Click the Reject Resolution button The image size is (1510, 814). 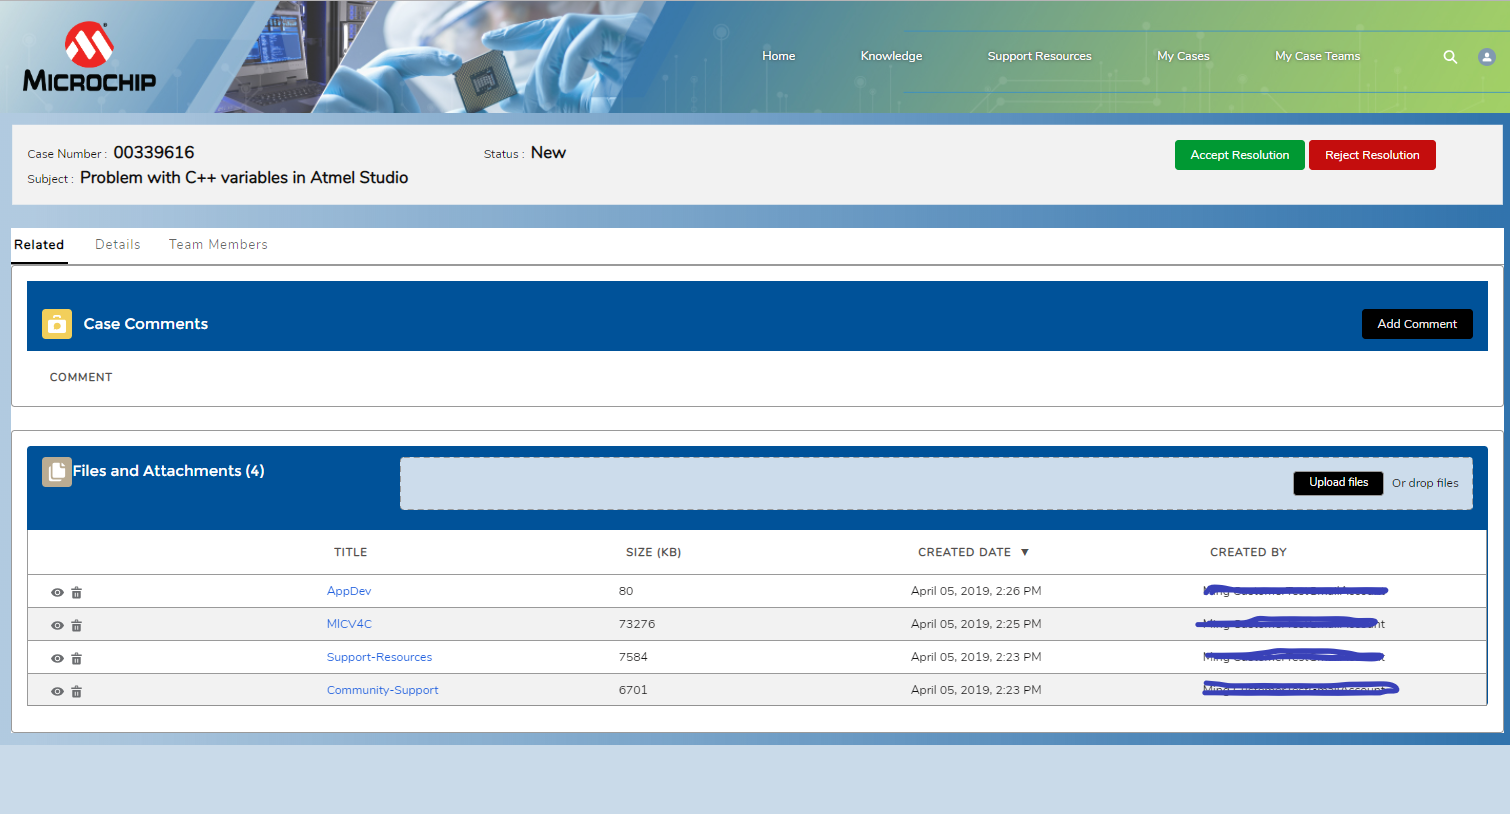[x=1372, y=155]
